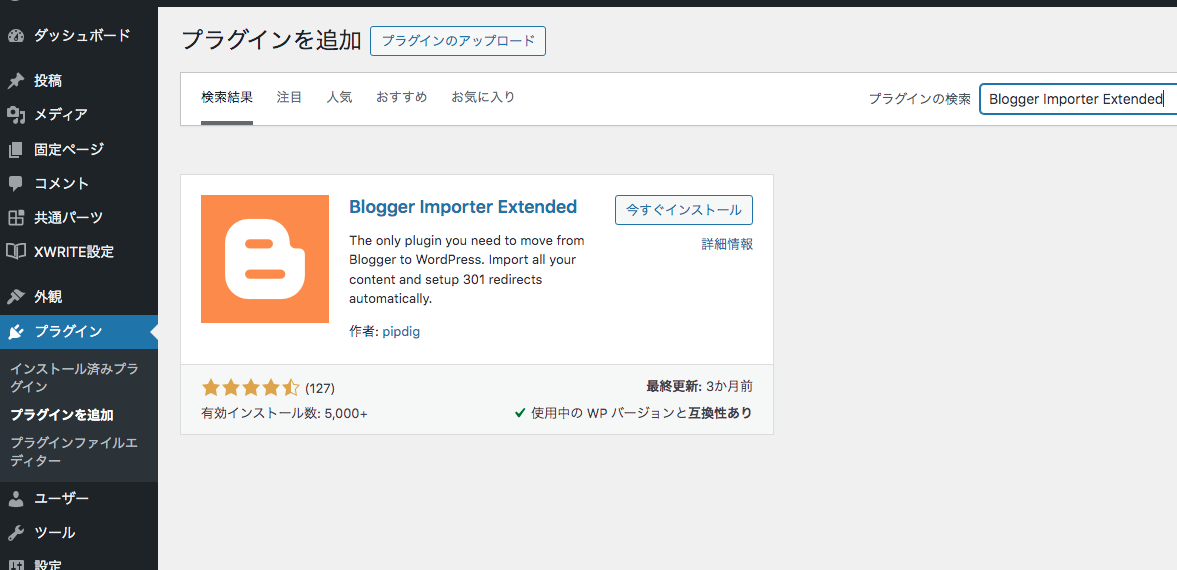The image size is (1177, 570).
Task: Switch to the おすすめ tab
Action: (x=402, y=97)
